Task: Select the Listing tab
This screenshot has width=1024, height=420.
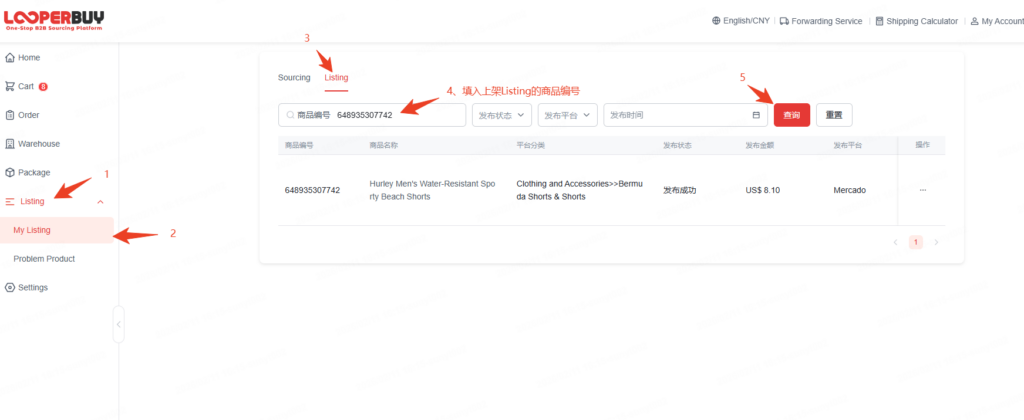Action: (336, 78)
